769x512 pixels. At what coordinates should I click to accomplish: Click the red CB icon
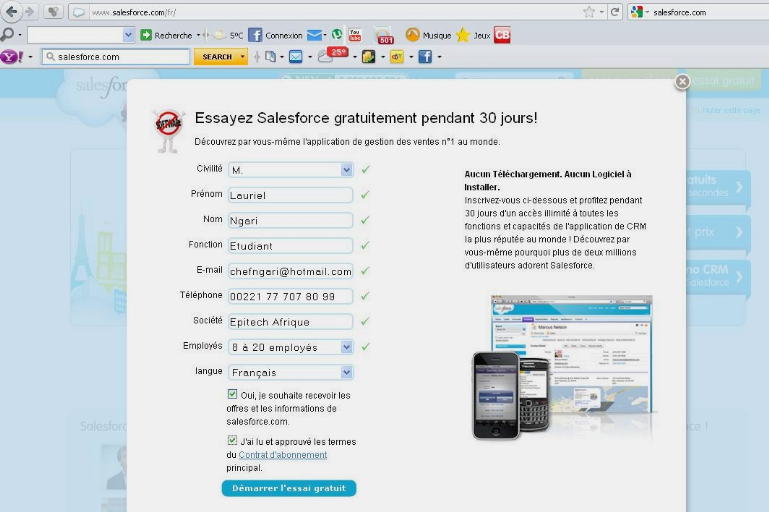[502, 35]
